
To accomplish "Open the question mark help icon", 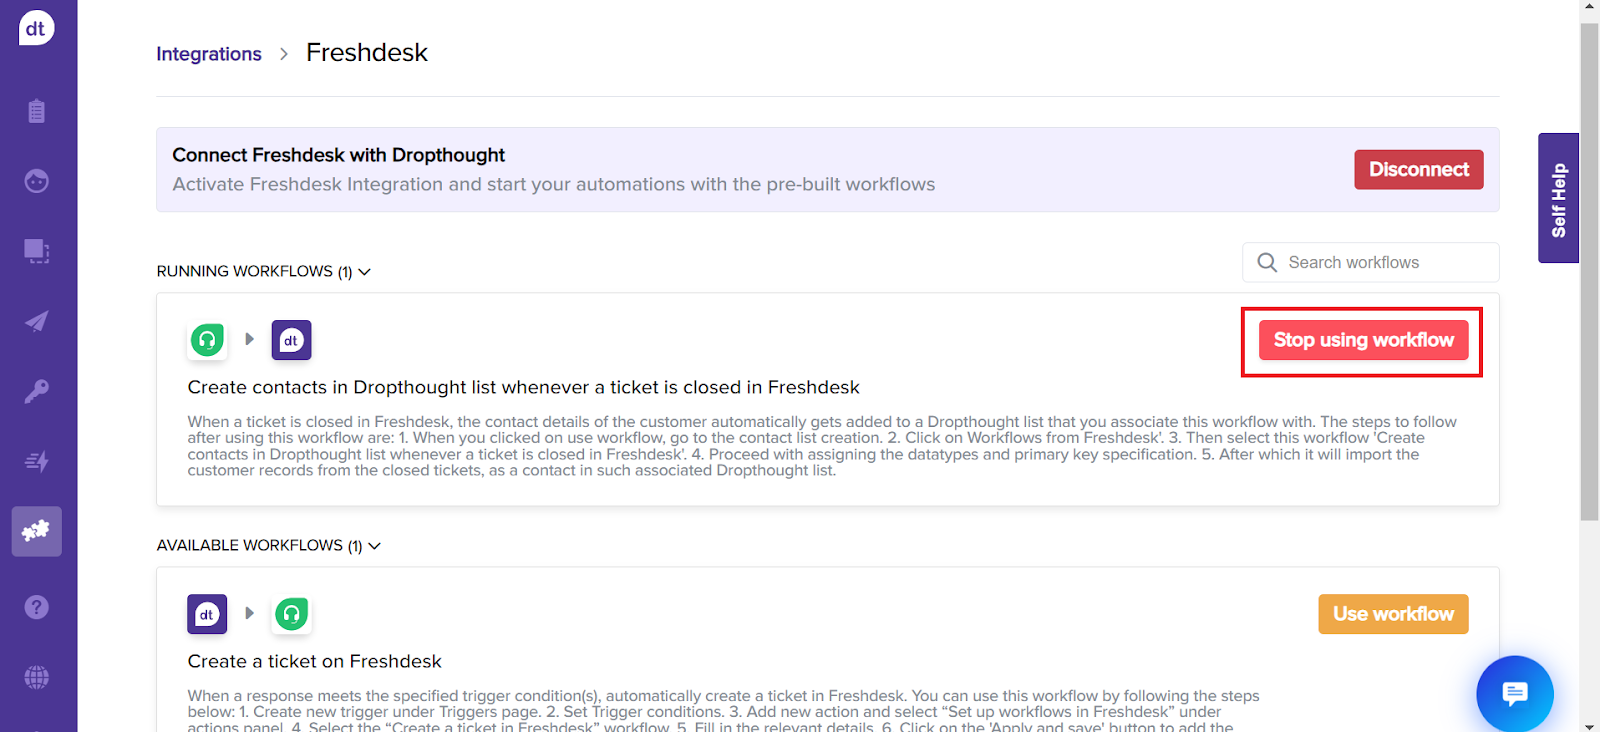I will 37,607.
